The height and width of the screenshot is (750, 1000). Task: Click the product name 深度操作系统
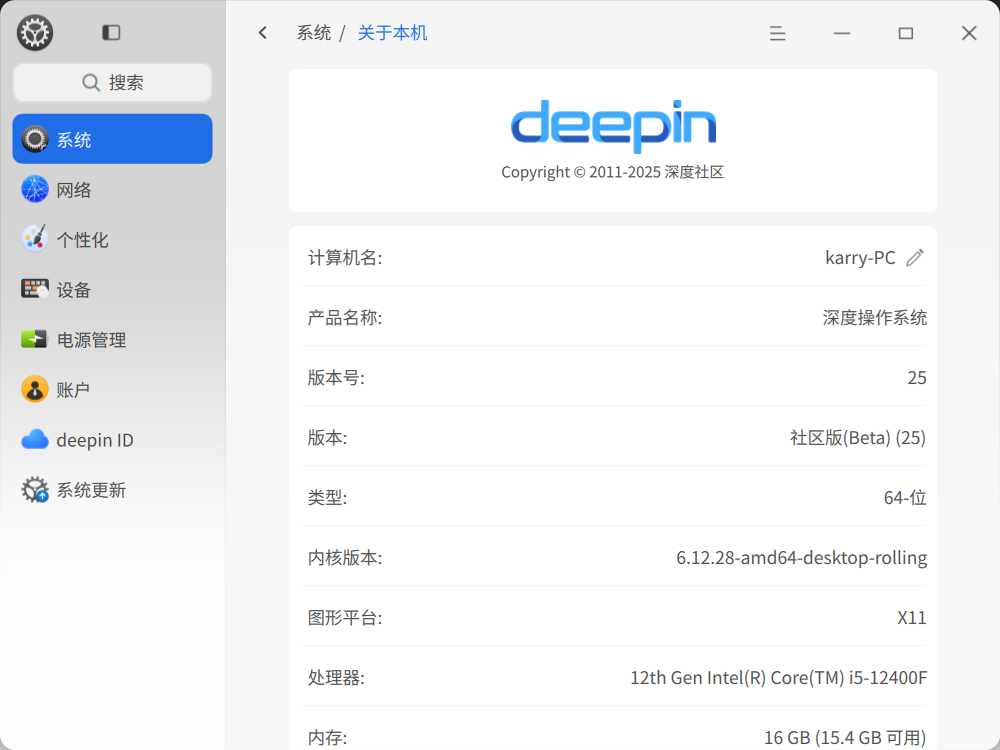(874, 318)
